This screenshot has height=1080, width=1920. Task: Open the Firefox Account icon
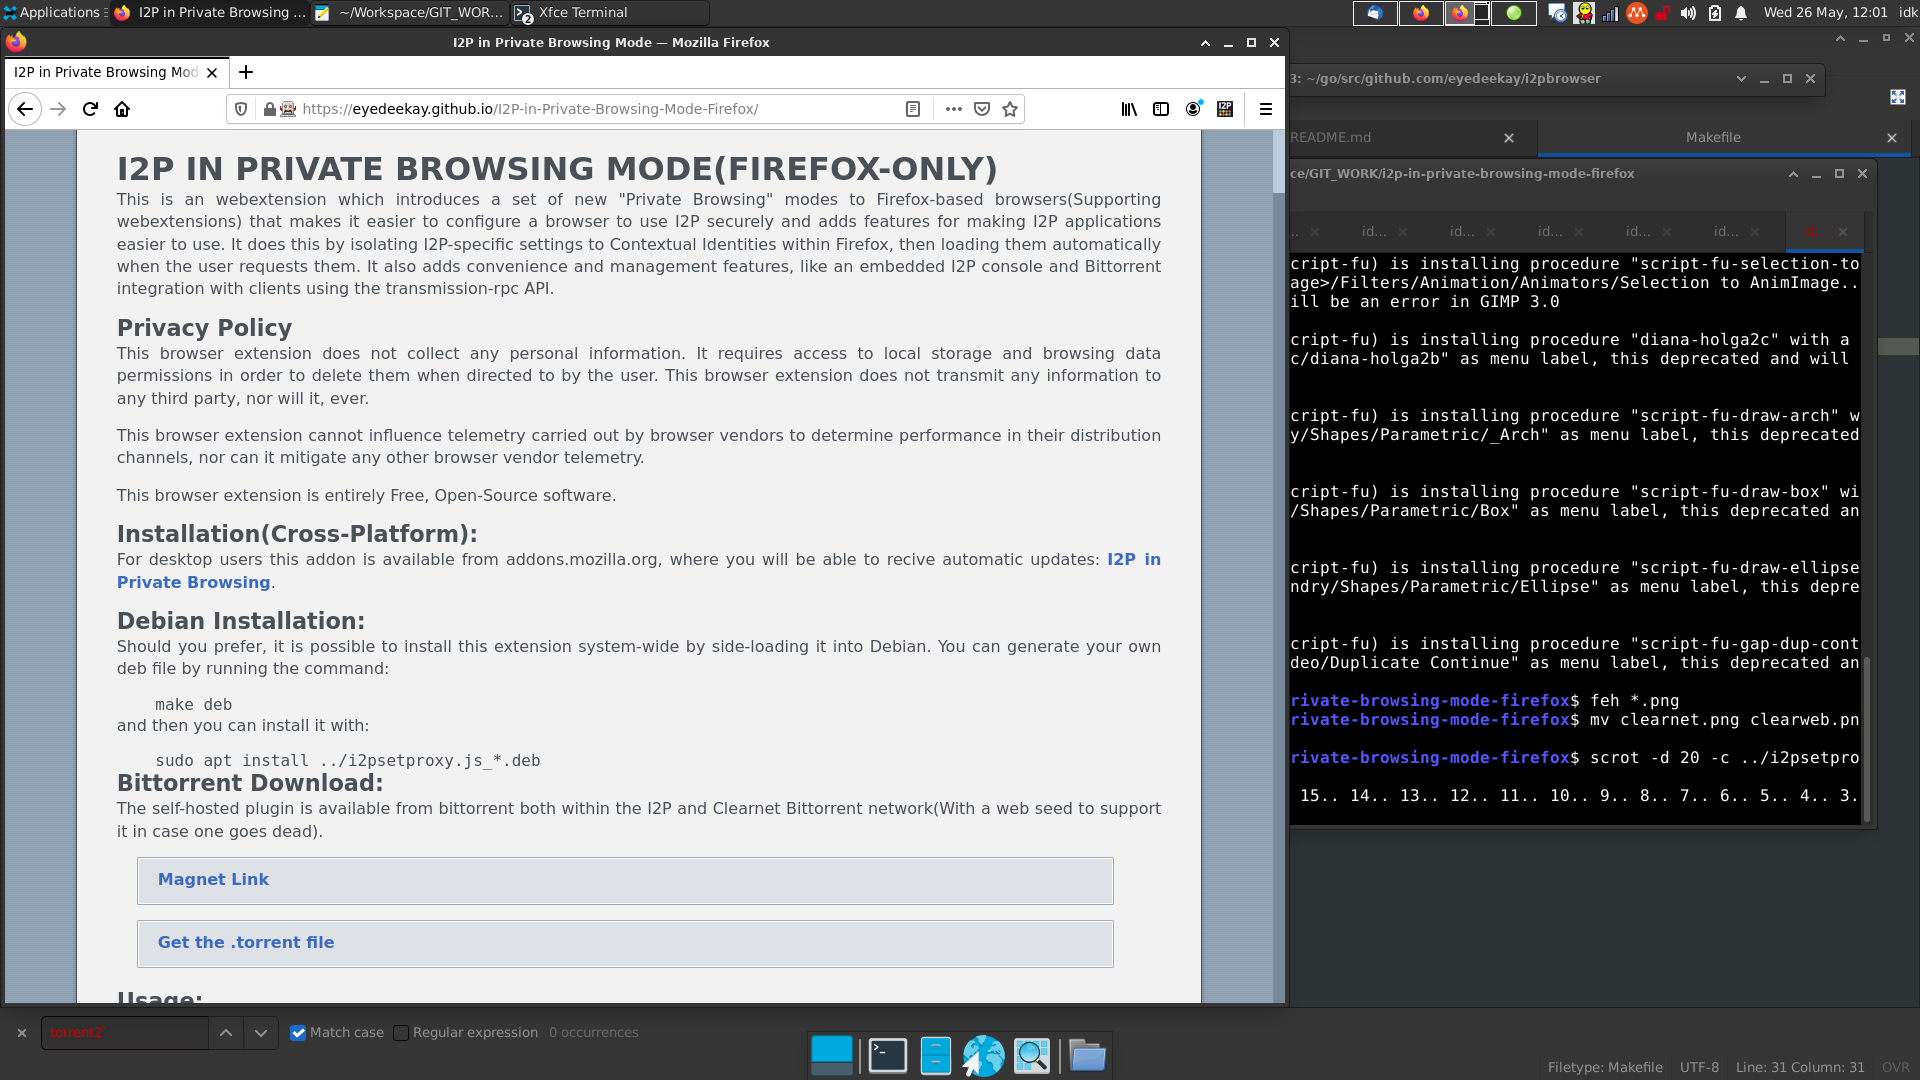pyautogui.click(x=1193, y=109)
